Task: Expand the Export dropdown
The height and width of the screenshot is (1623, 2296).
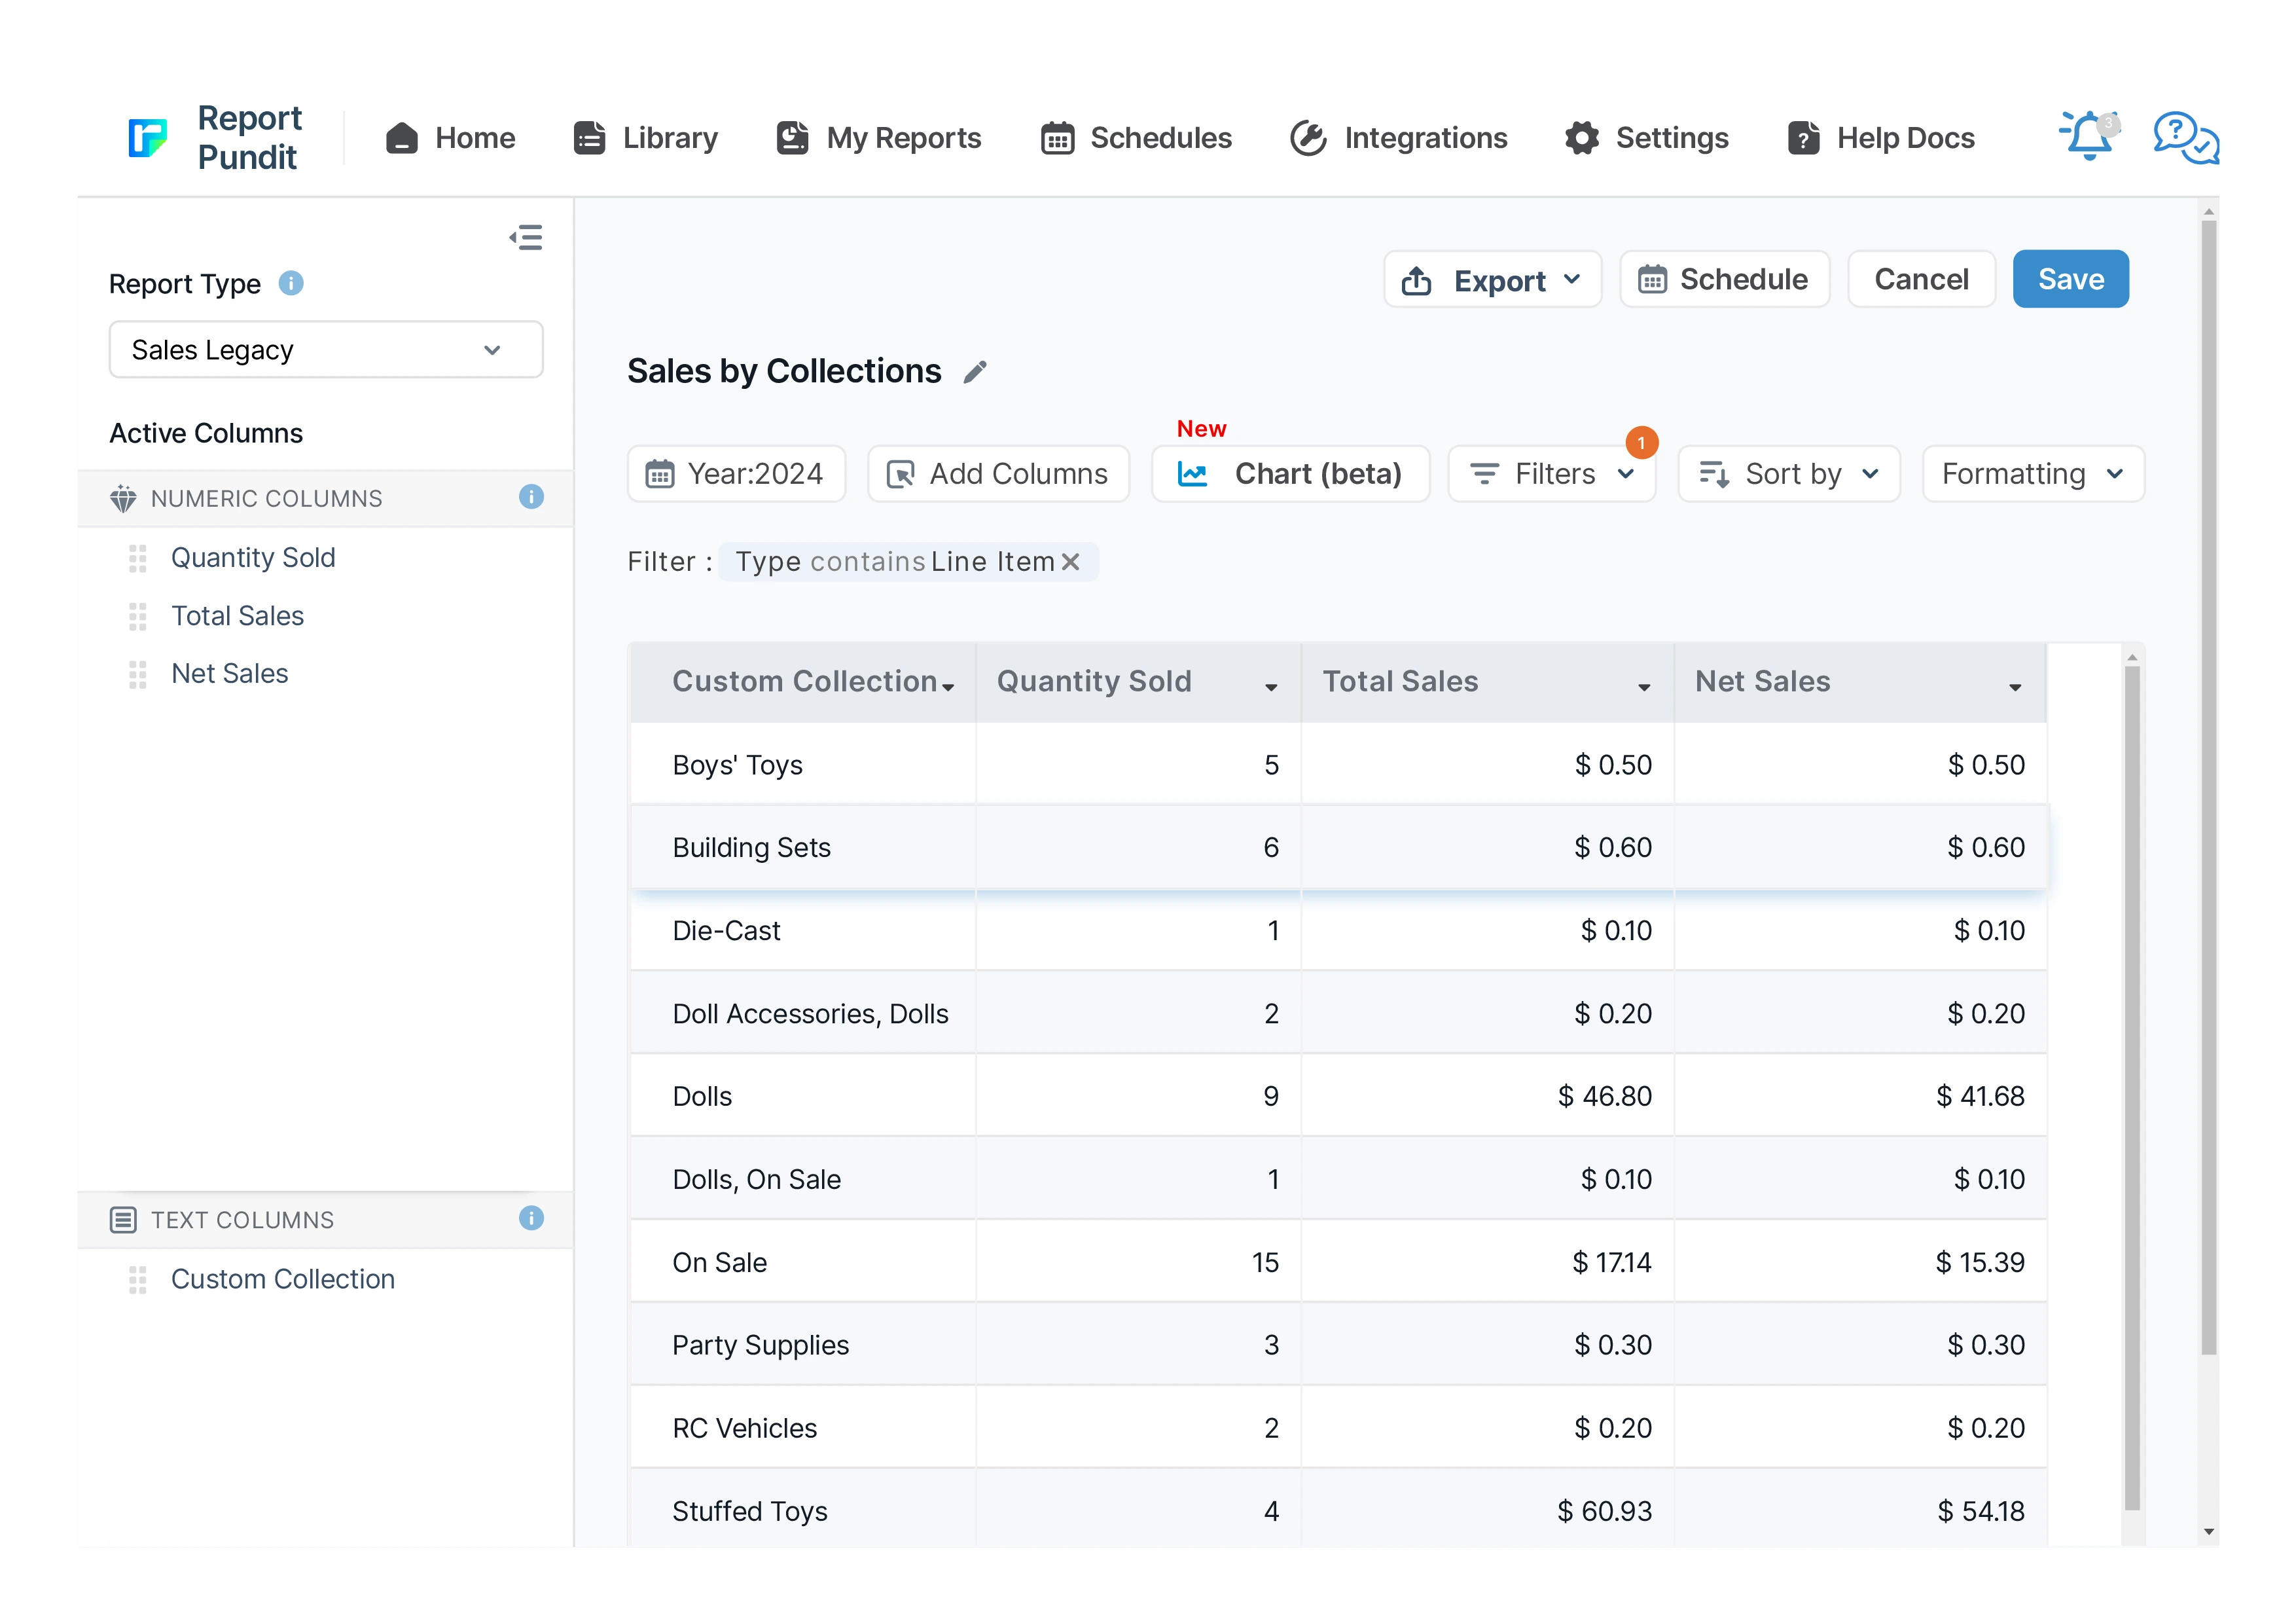Action: (x=1492, y=280)
